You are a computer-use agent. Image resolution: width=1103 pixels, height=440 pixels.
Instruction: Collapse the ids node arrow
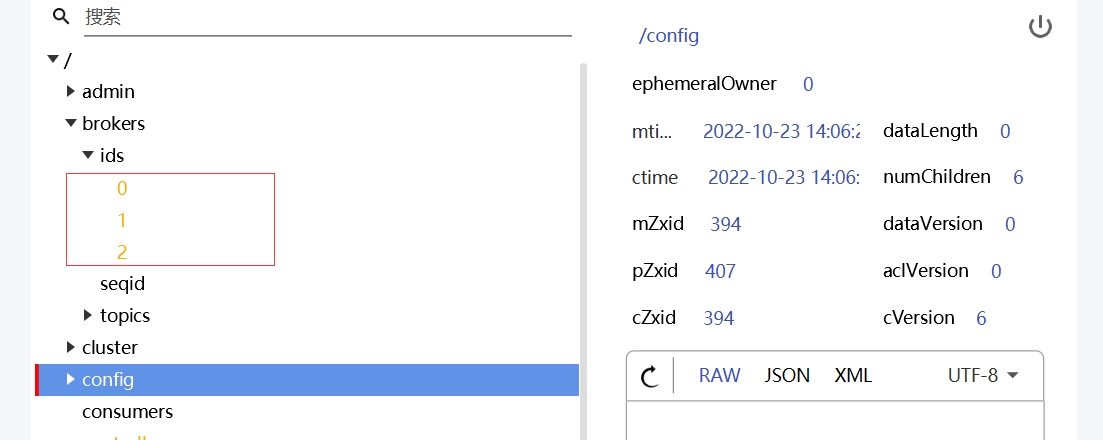[88, 154]
